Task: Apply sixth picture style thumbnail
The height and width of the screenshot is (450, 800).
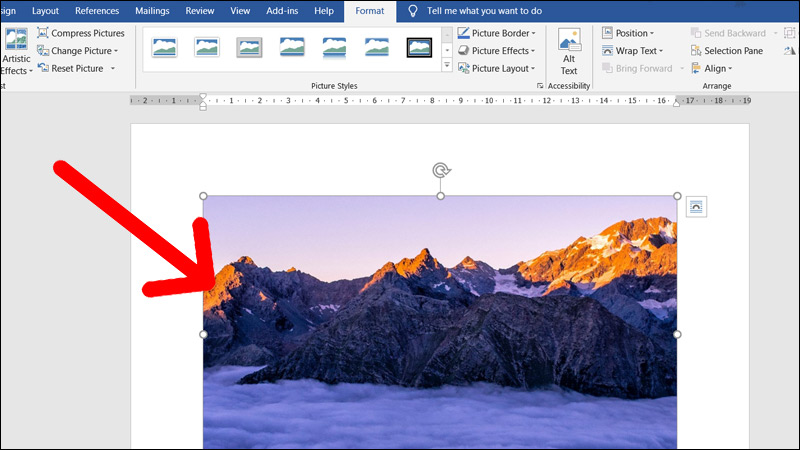Action: pyautogui.click(x=377, y=47)
